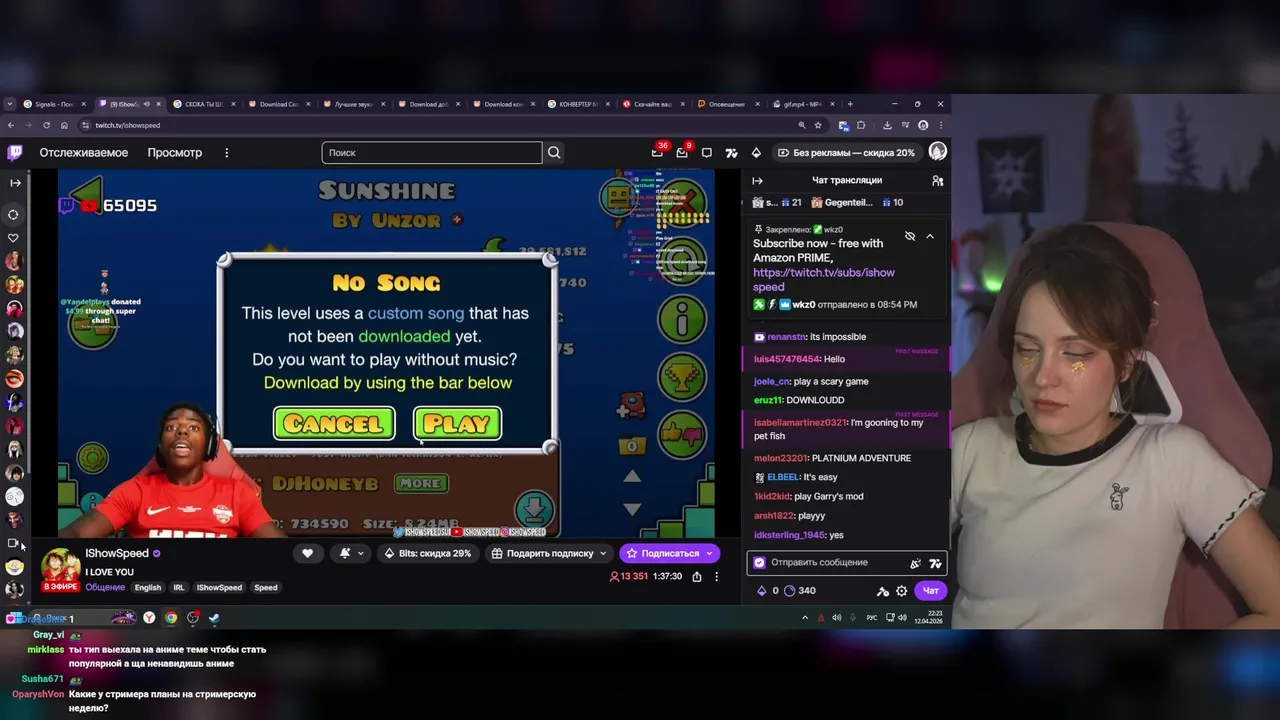The width and height of the screenshot is (1280, 720).
Task: Open emote picker icon in chat input
Action: click(915, 563)
